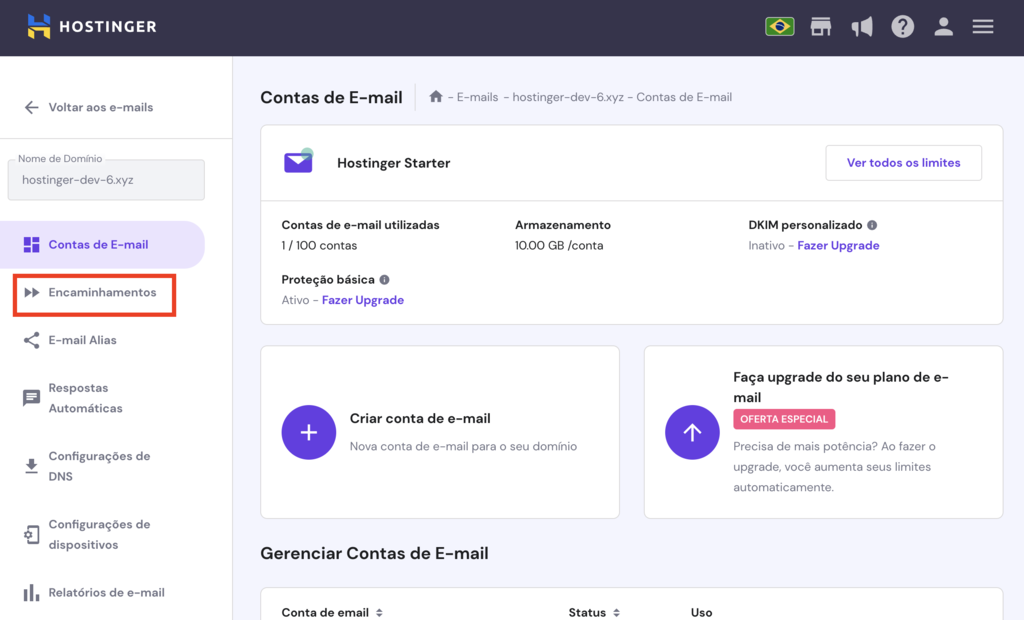
Task: Click the back arrow next to Voltar aos e-mails
Action: pyautogui.click(x=31, y=107)
